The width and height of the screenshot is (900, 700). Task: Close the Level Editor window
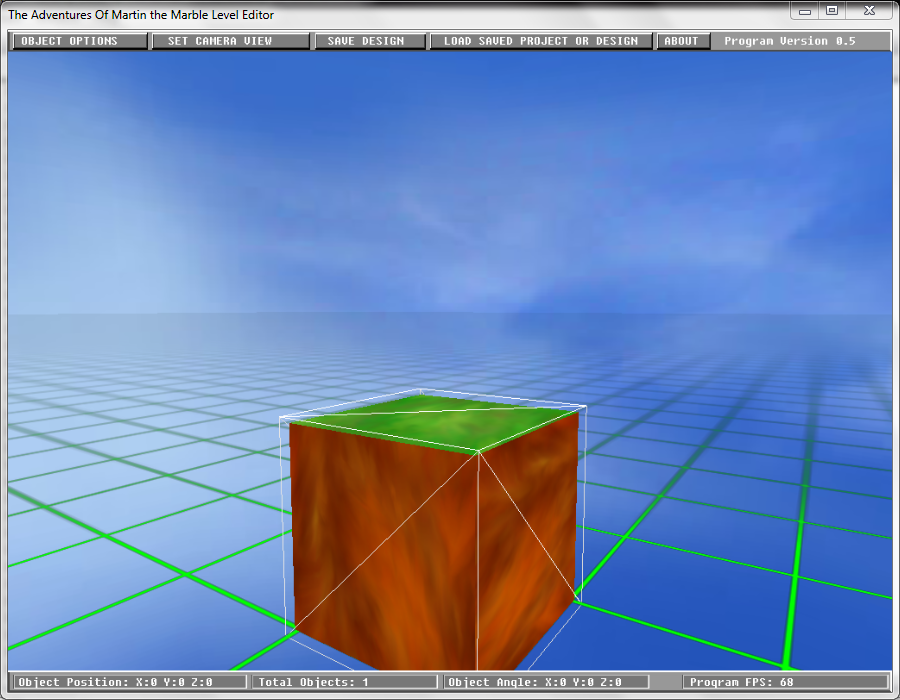(869, 11)
